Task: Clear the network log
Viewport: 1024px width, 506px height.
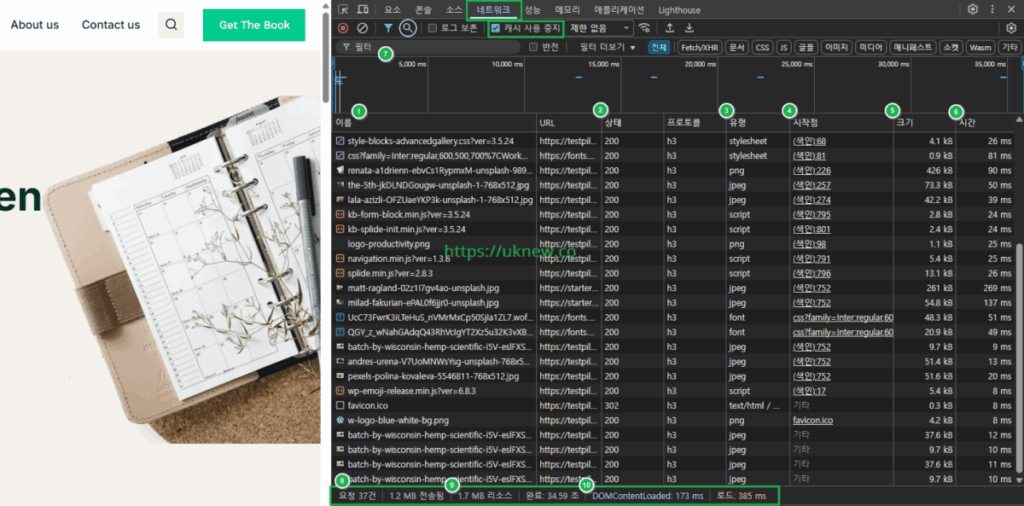Action: (x=363, y=28)
